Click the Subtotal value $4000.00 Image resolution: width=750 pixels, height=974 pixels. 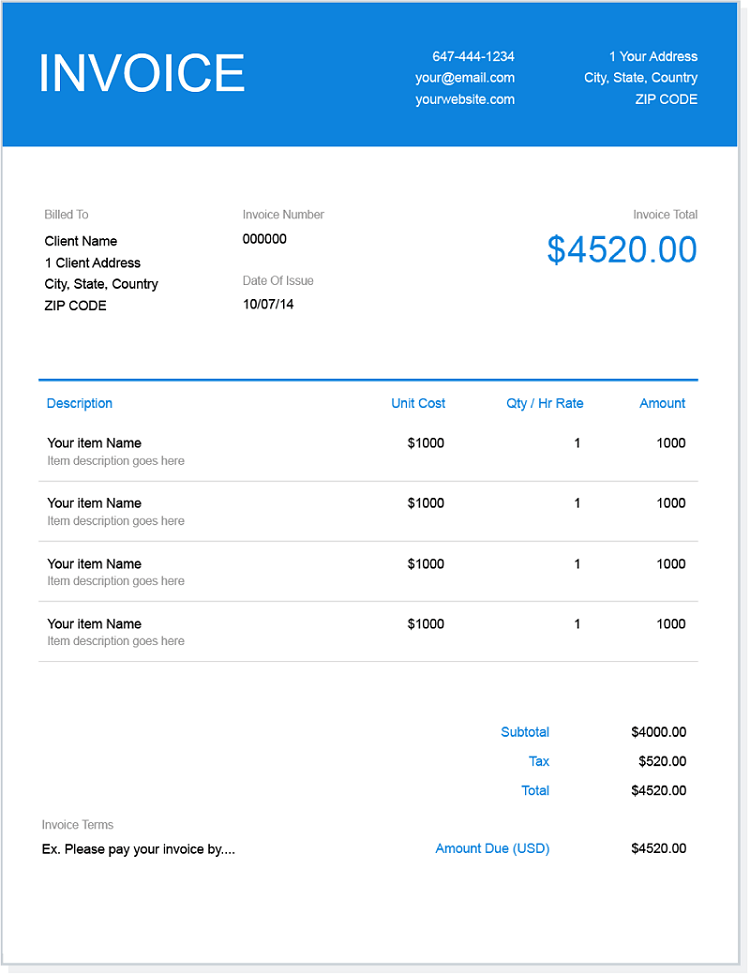tap(659, 732)
